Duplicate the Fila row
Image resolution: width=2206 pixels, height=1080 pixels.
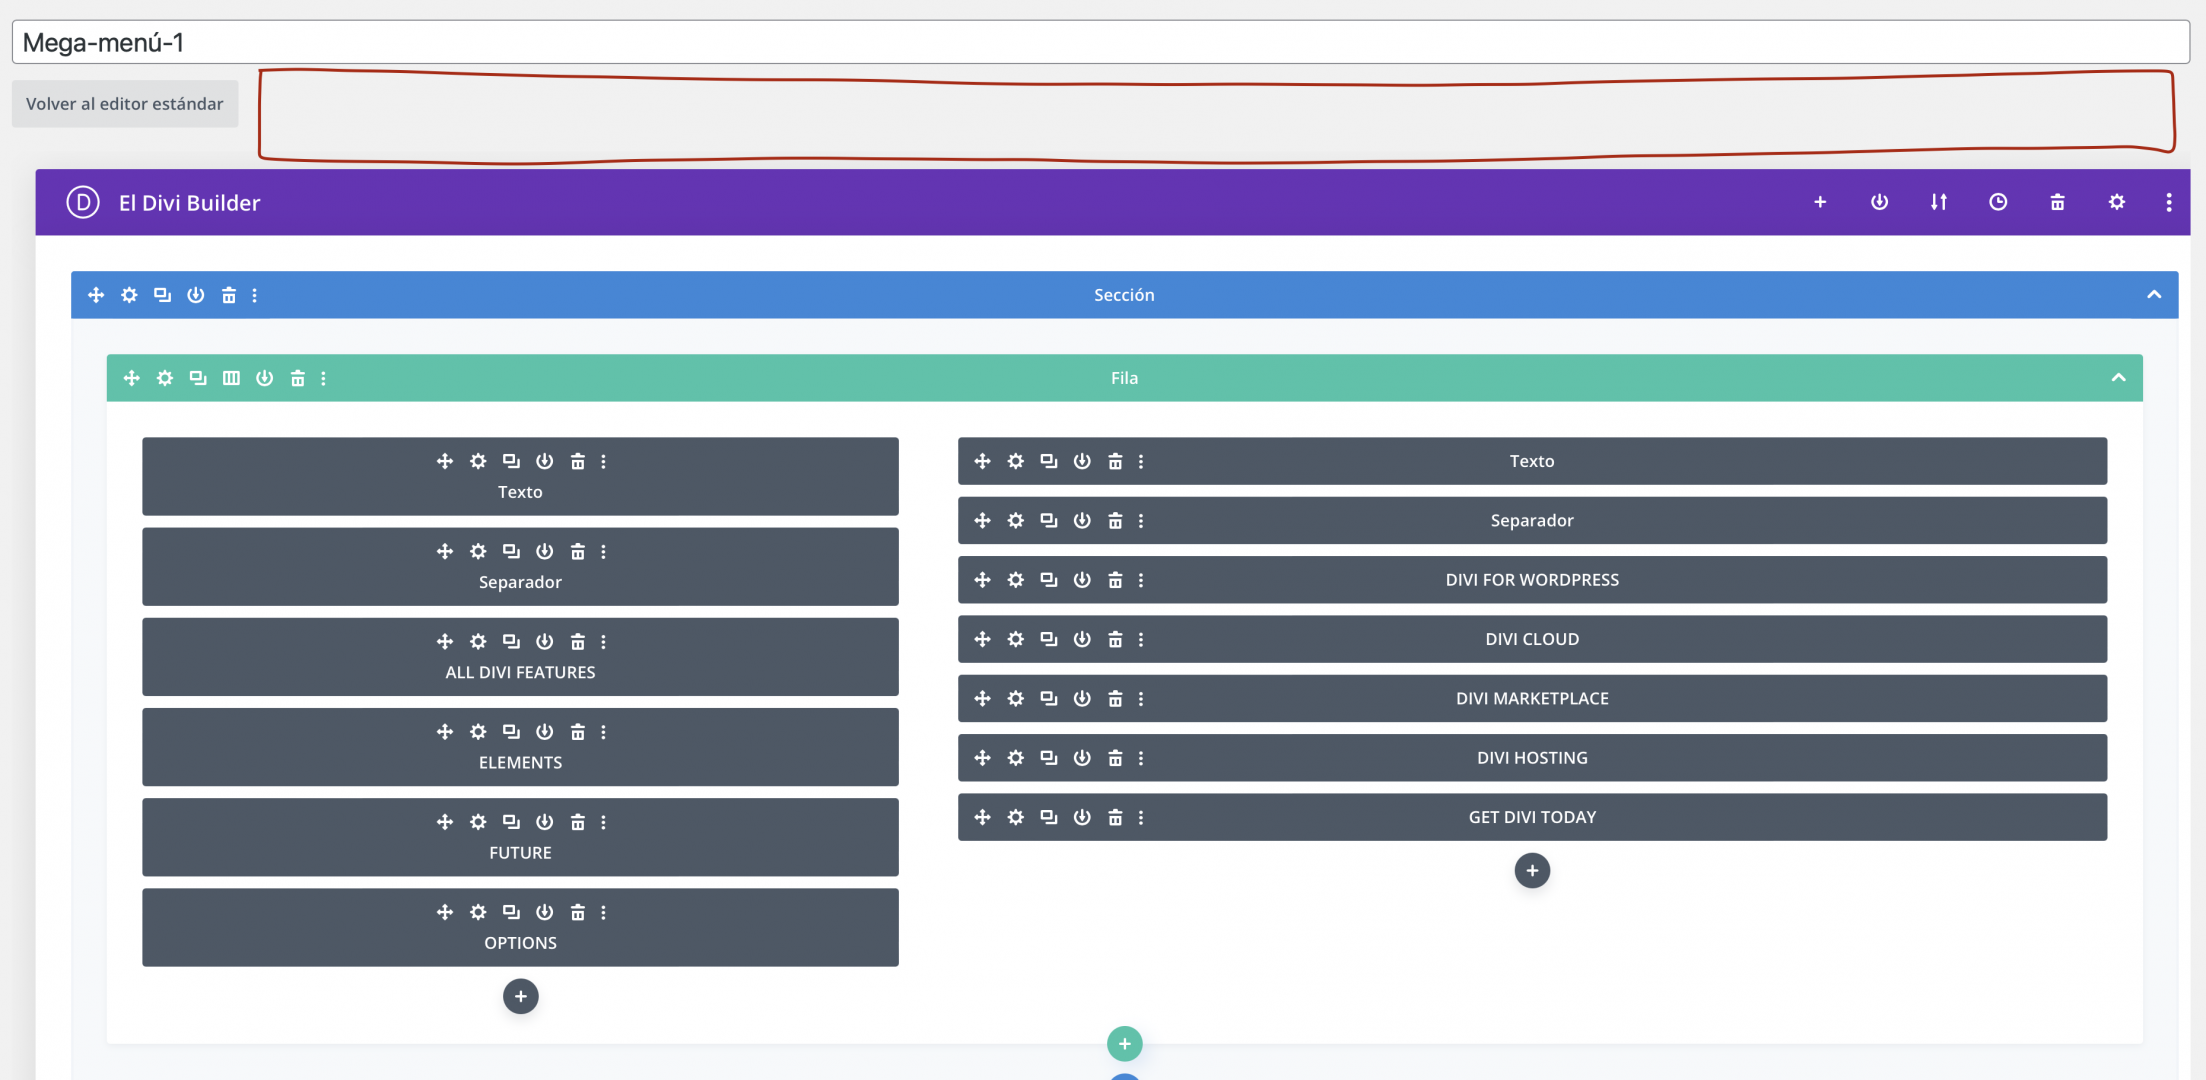198,378
